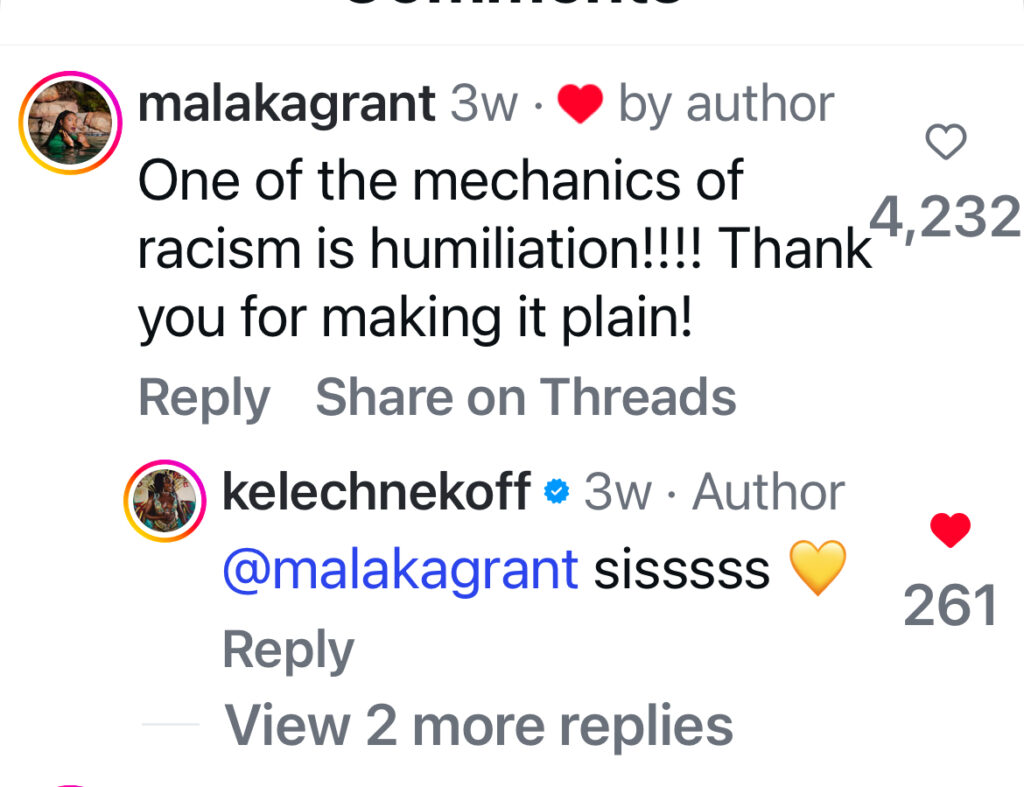Click the '3w' timestamp on malakagrant's comment

tap(483, 104)
